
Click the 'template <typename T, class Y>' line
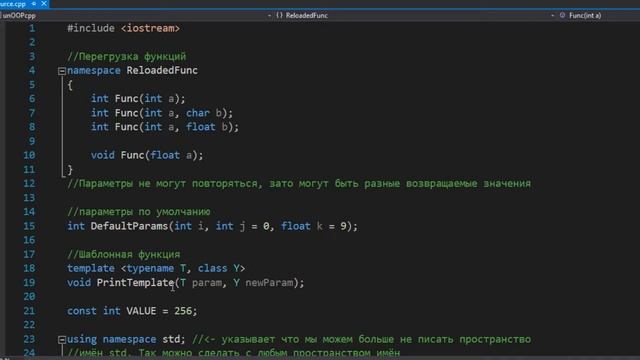[156, 268]
